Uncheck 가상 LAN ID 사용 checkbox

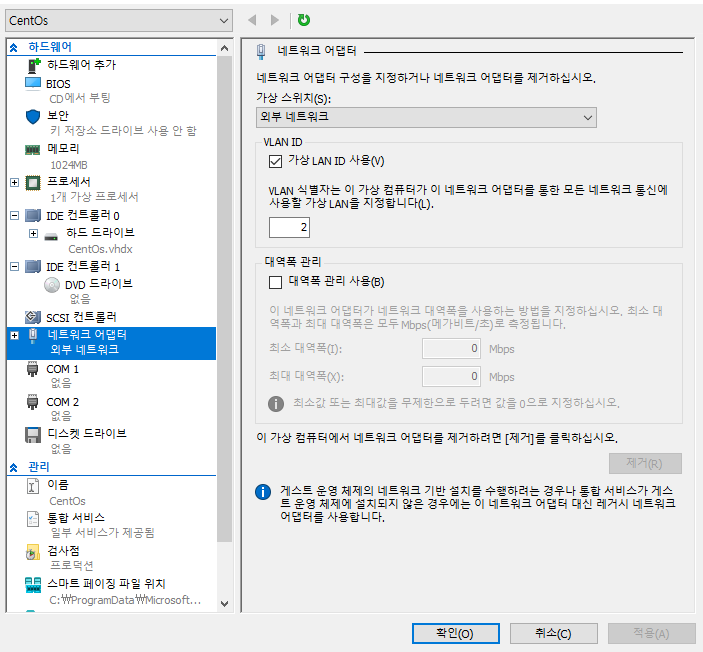275,161
